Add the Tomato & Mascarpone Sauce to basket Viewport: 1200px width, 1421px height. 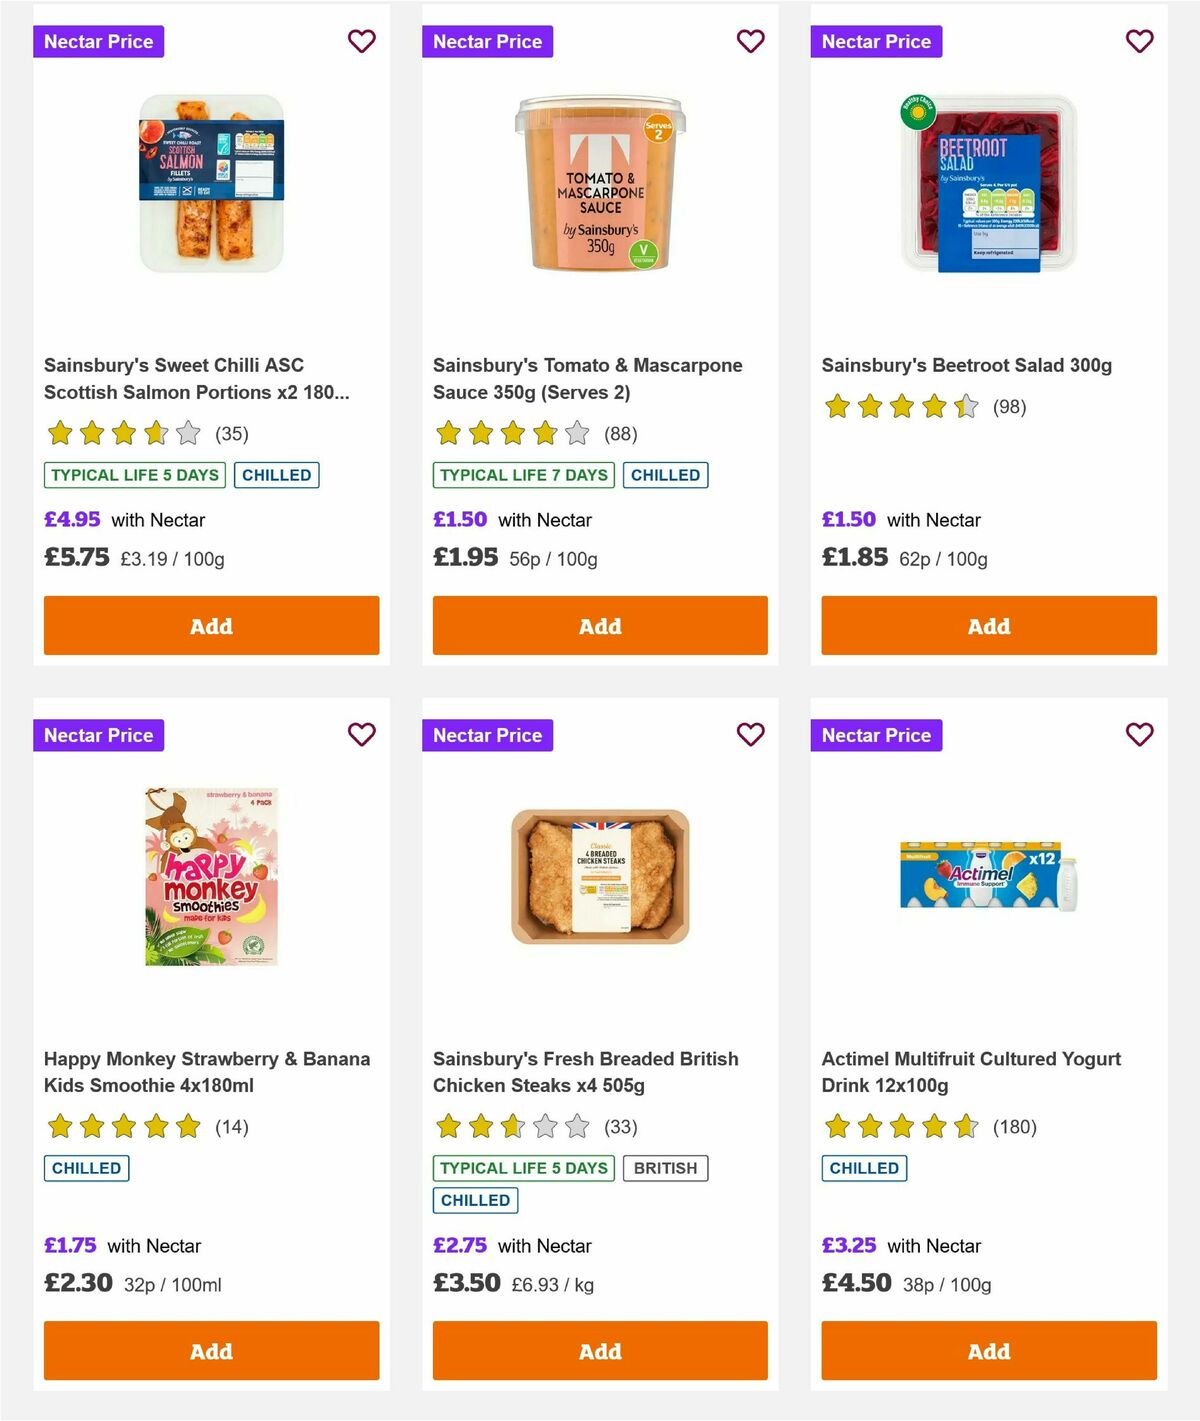point(599,625)
